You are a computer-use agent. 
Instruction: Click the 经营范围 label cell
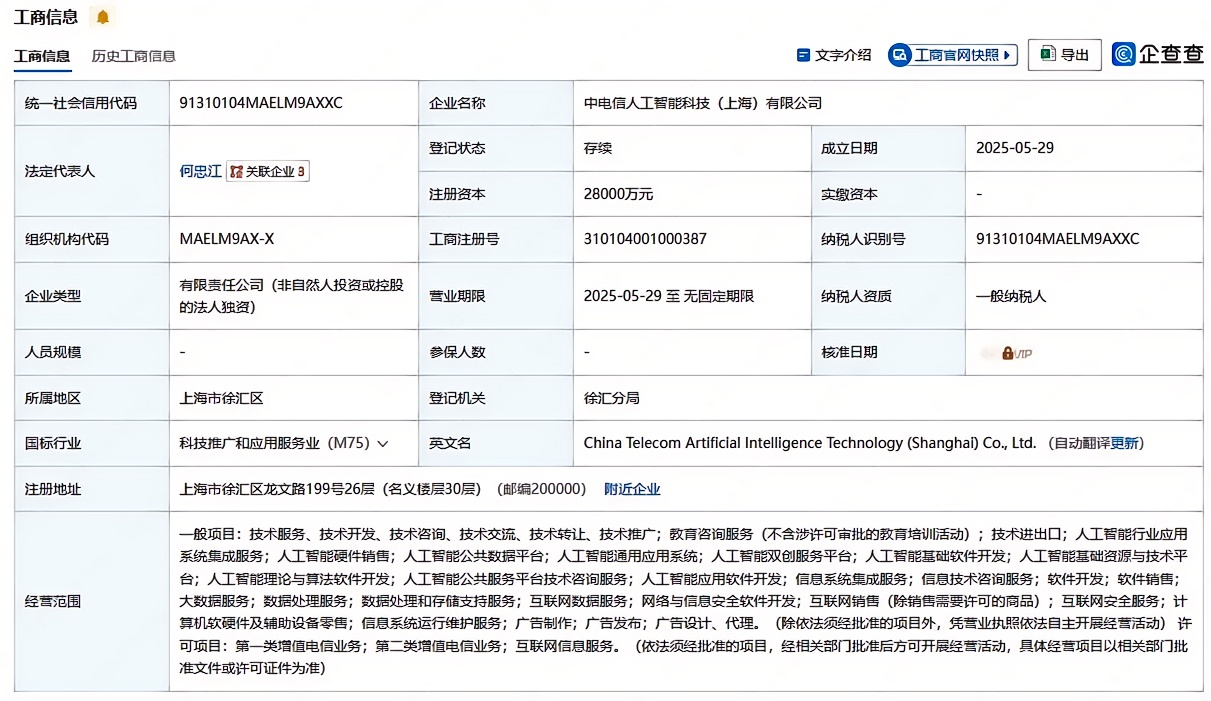point(92,602)
